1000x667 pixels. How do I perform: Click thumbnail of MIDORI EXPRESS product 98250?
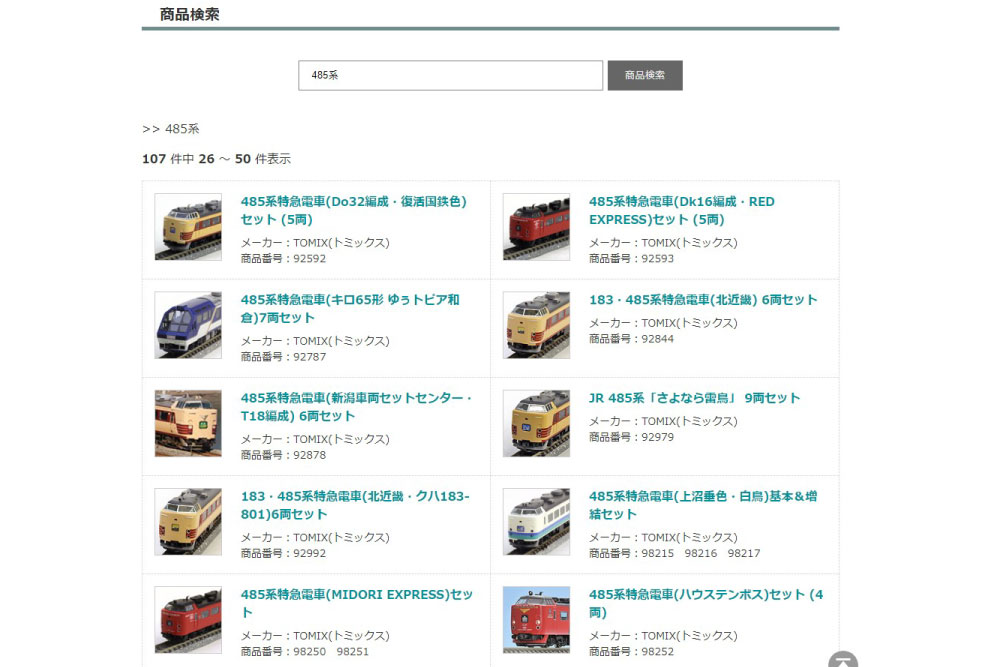tap(188, 620)
